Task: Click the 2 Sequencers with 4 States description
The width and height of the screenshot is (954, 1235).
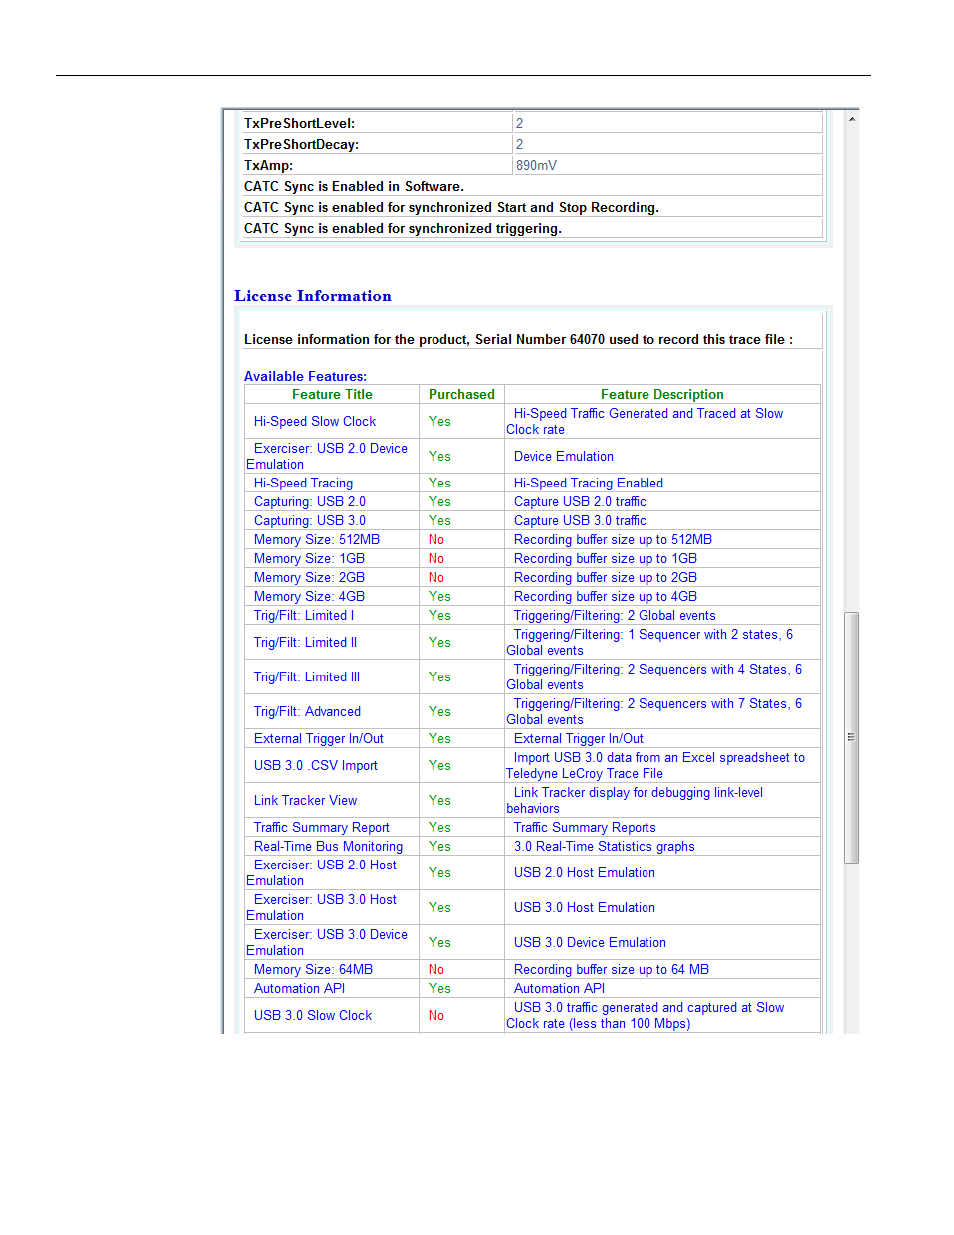Action: tap(654, 677)
